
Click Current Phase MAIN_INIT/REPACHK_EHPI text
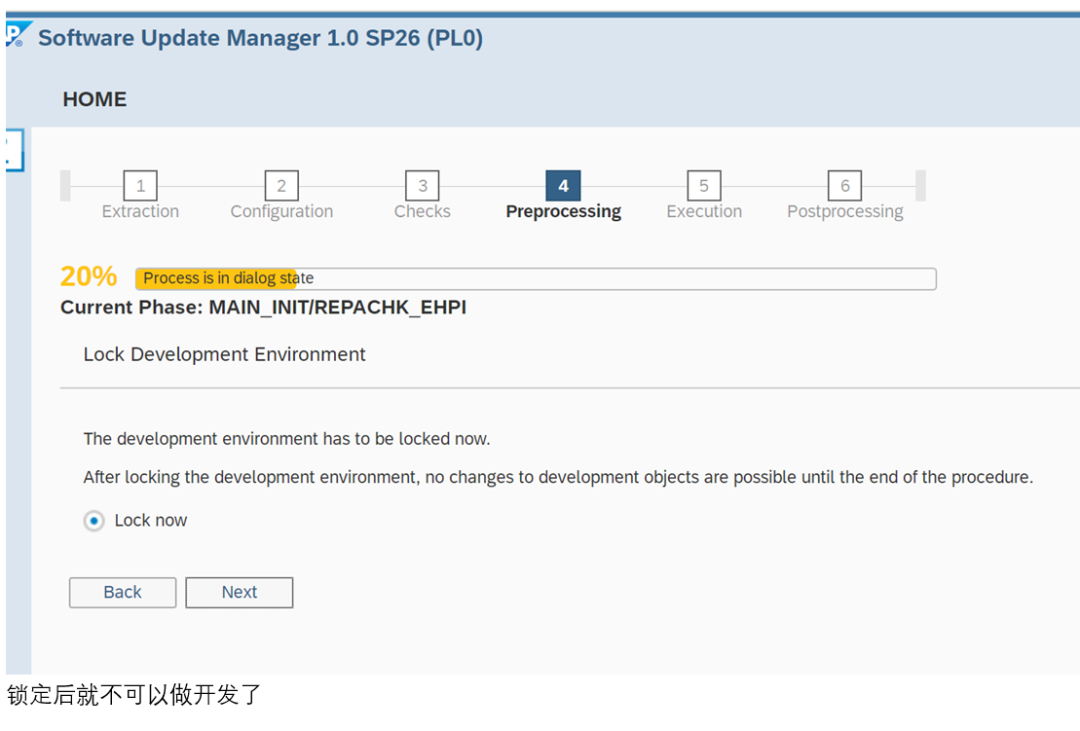pos(263,307)
